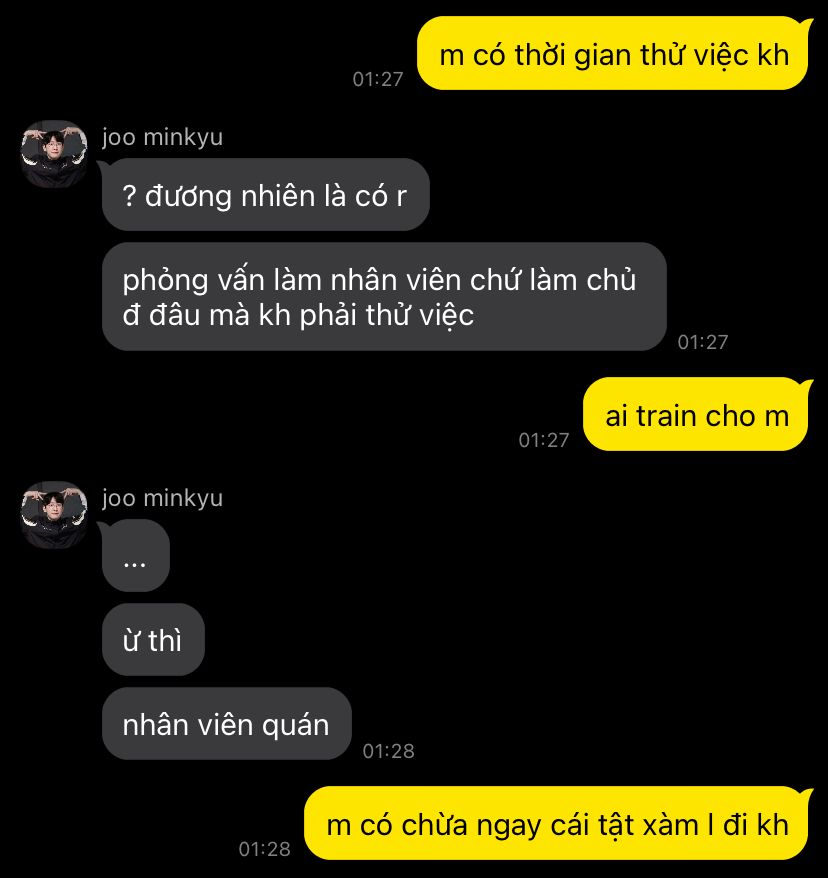Click the 01:27 timestamp beside 'ai train cho m'
The height and width of the screenshot is (878, 828).
click(x=544, y=440)
